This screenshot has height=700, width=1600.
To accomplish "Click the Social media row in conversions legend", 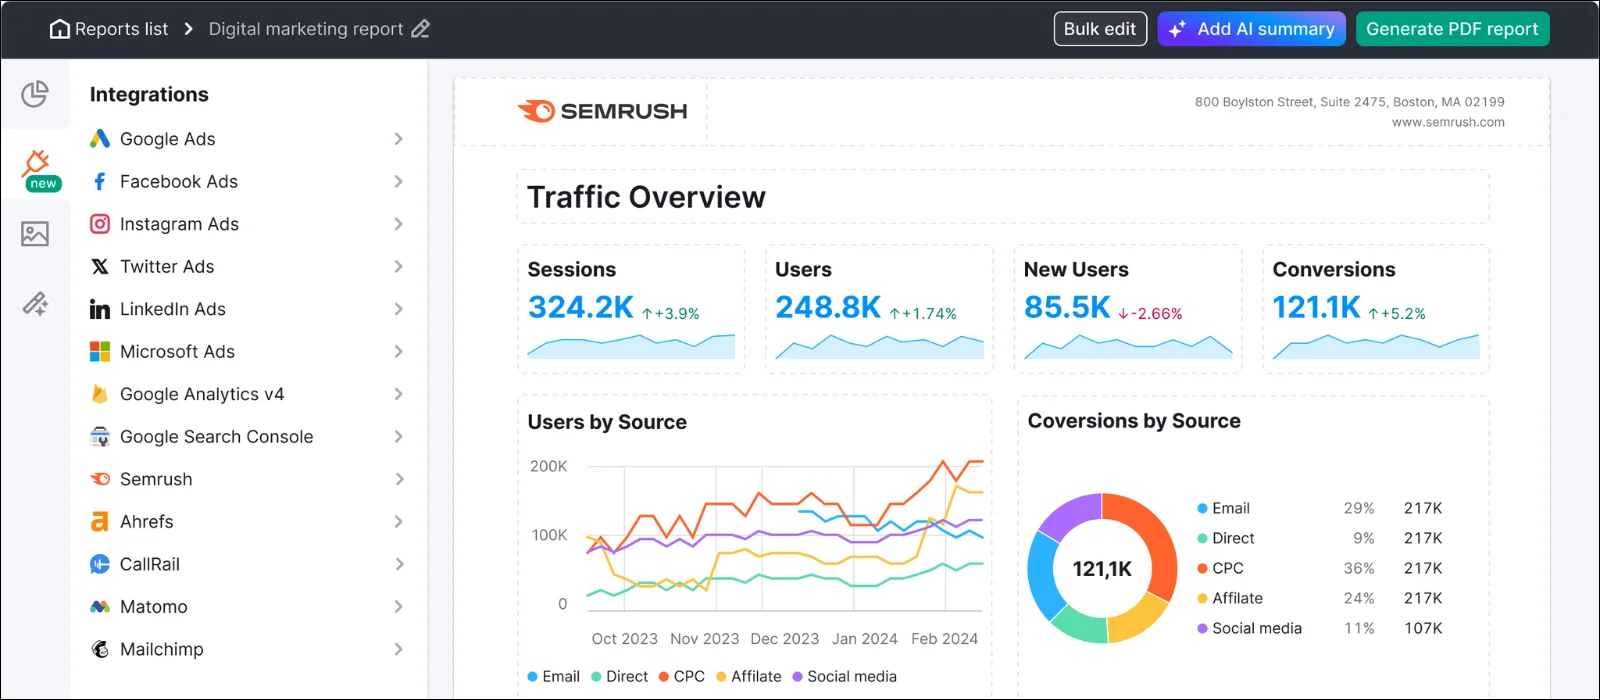I will pyautogui.click(x=1320, y=628).
